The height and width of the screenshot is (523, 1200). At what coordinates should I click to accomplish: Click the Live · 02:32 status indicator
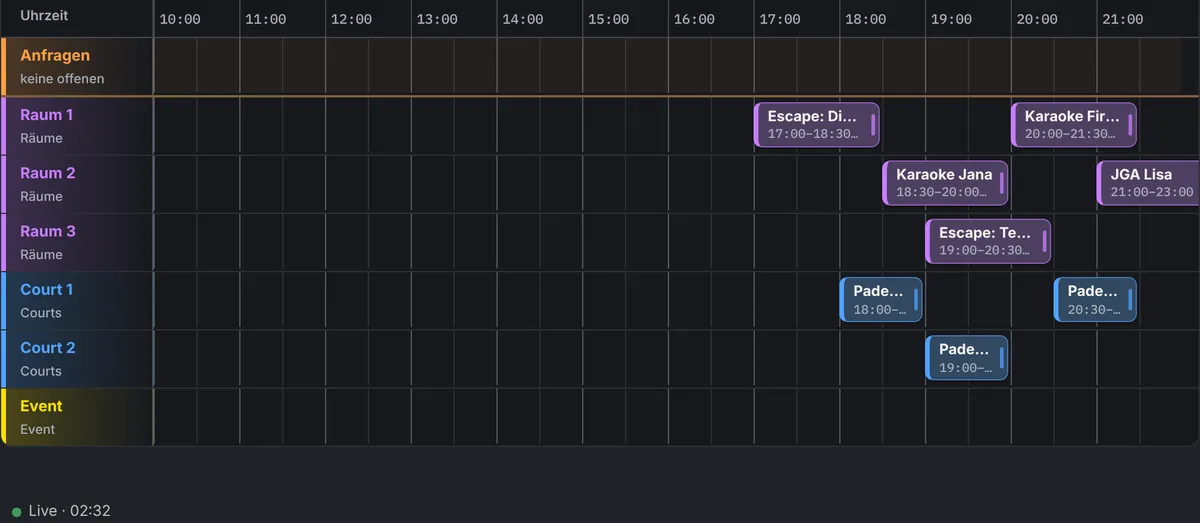pyautogui.click(x=61, y=511)
